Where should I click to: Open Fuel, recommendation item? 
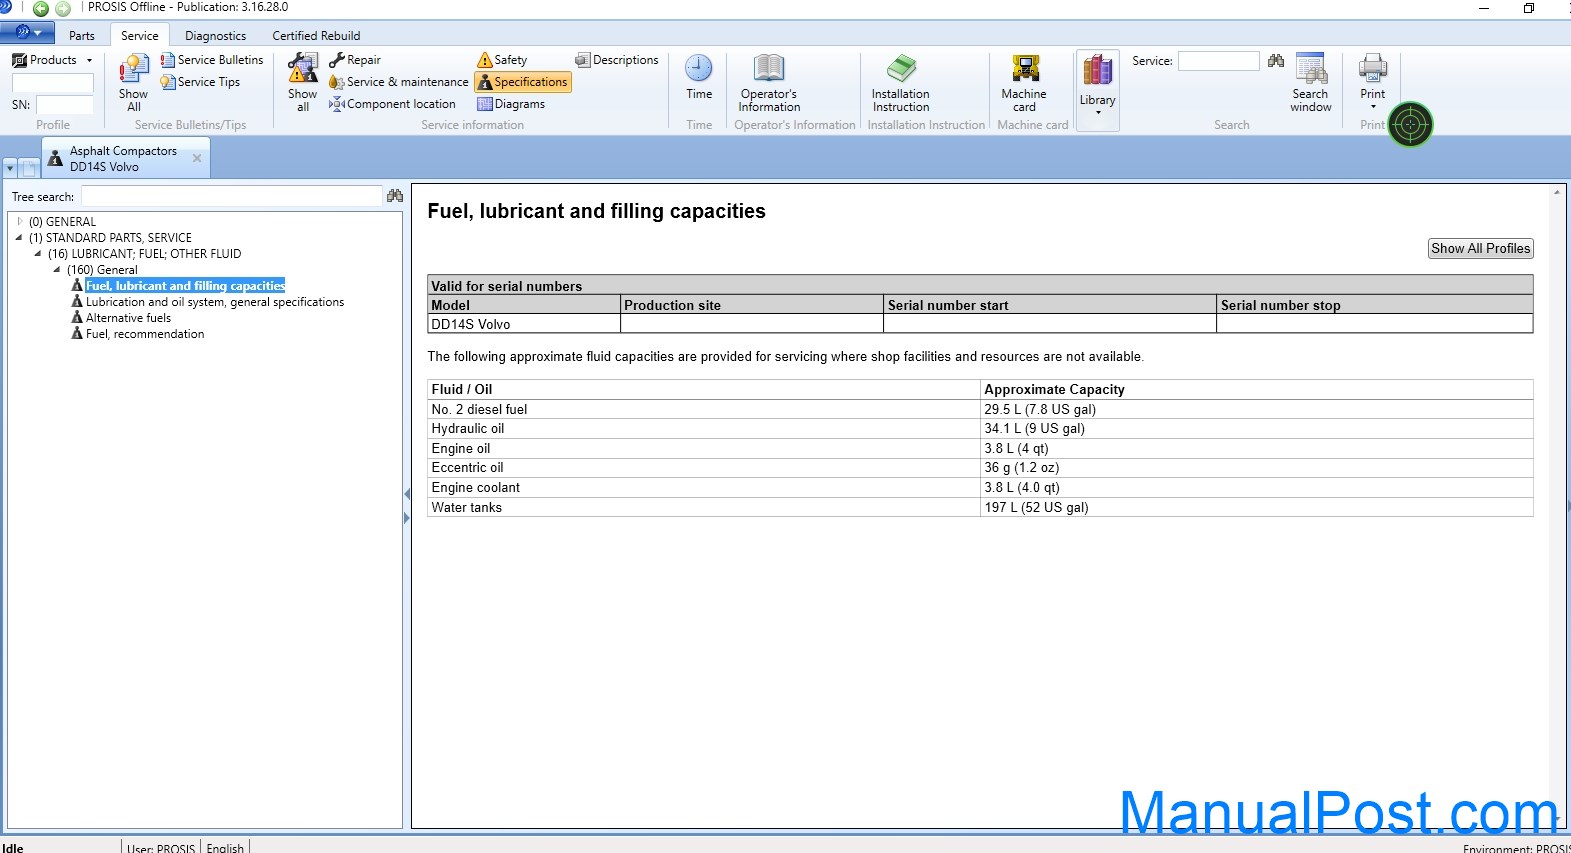(x=145, y=333)
